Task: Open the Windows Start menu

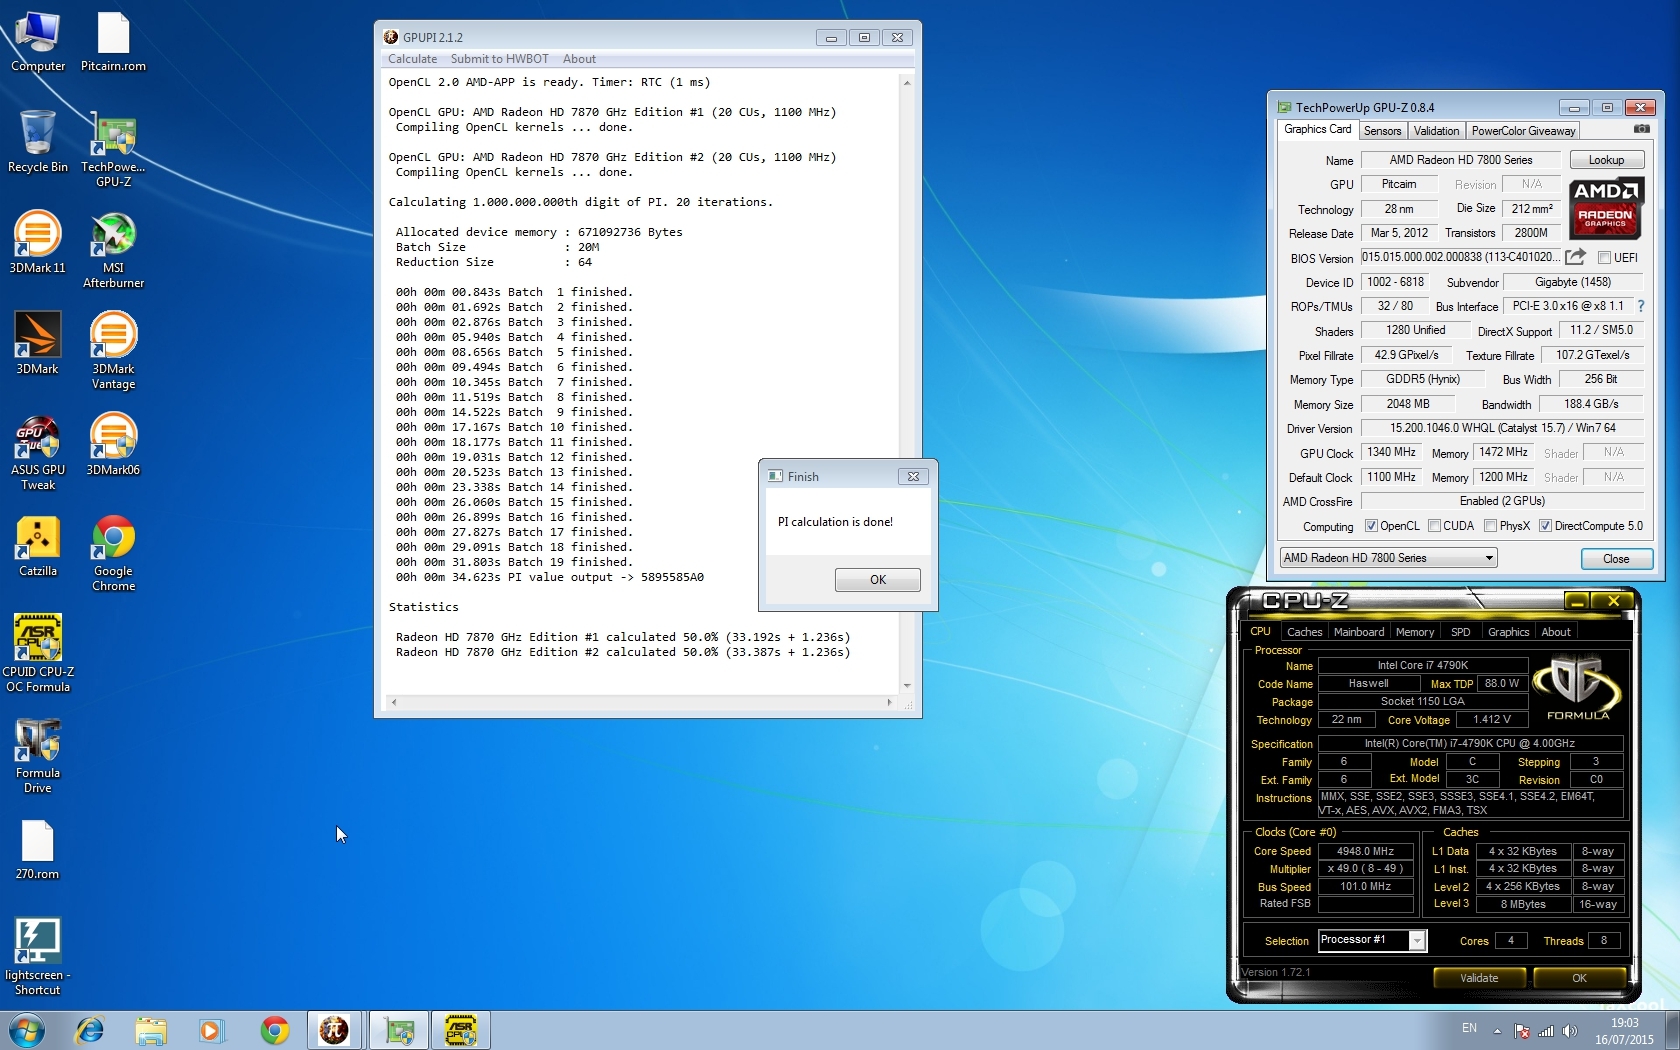Action: pos(27,1030)
